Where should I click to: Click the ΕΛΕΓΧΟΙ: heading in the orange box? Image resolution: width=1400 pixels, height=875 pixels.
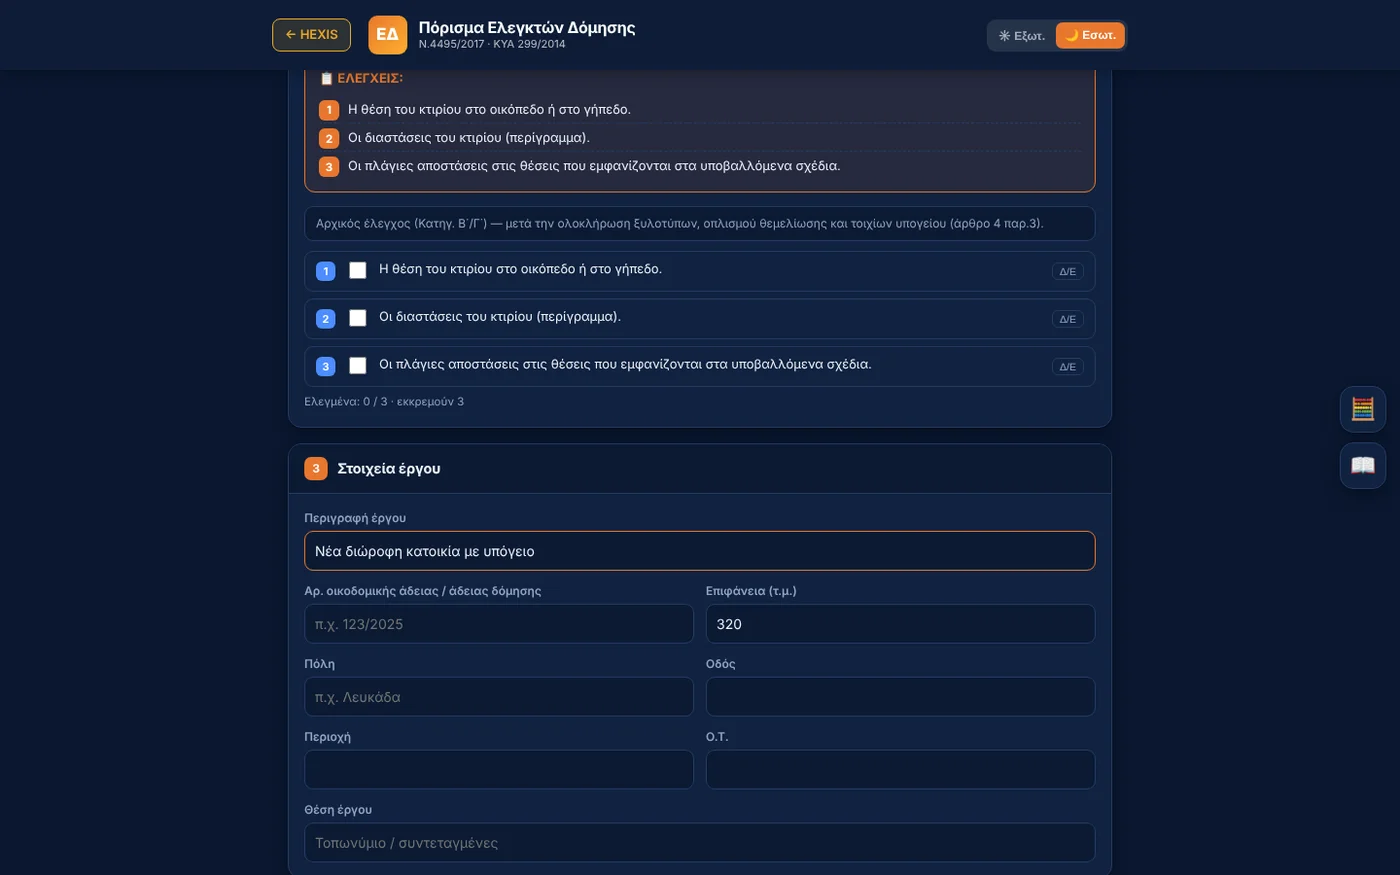(361, 78)
